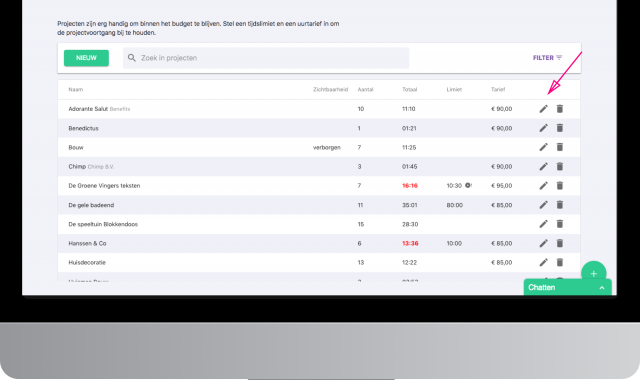Click the Aantal column header
640x380 pixels.
[365, 89]
